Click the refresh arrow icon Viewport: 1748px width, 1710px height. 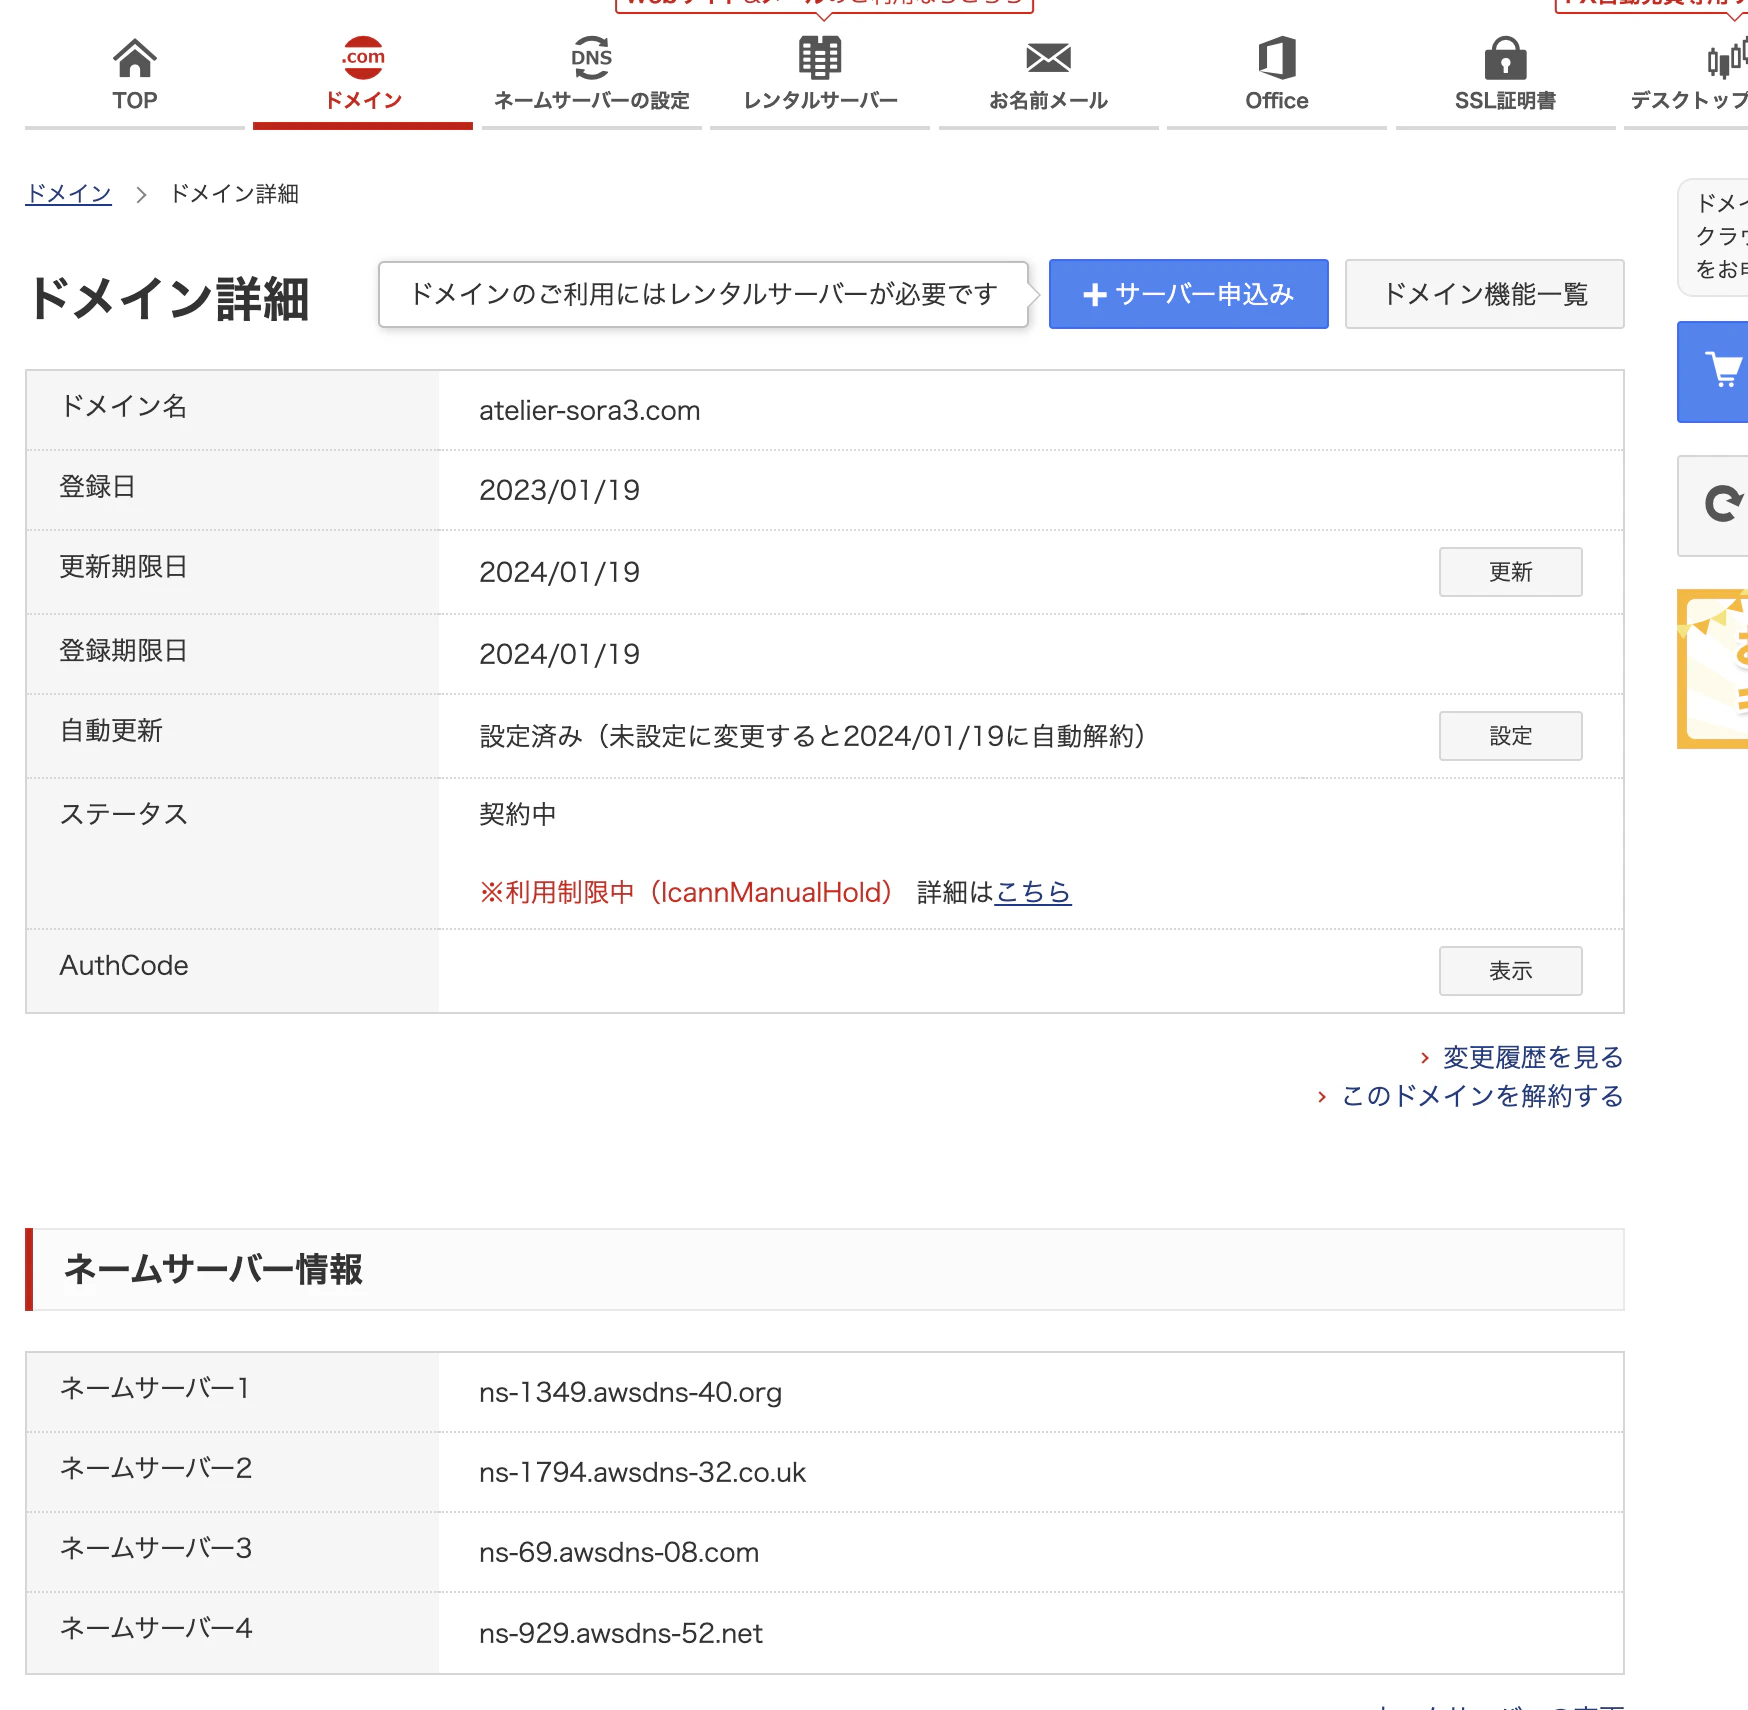pos(1723,505)
